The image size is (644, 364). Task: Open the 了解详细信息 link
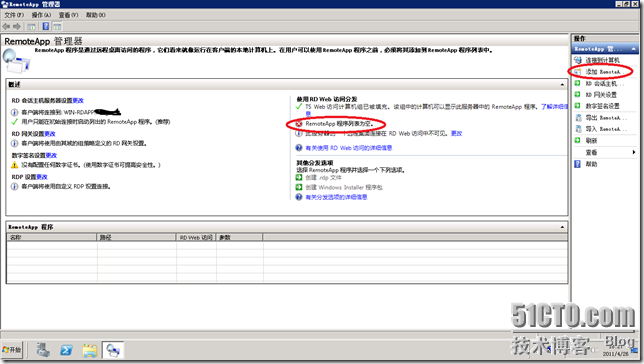pos(554,107)
